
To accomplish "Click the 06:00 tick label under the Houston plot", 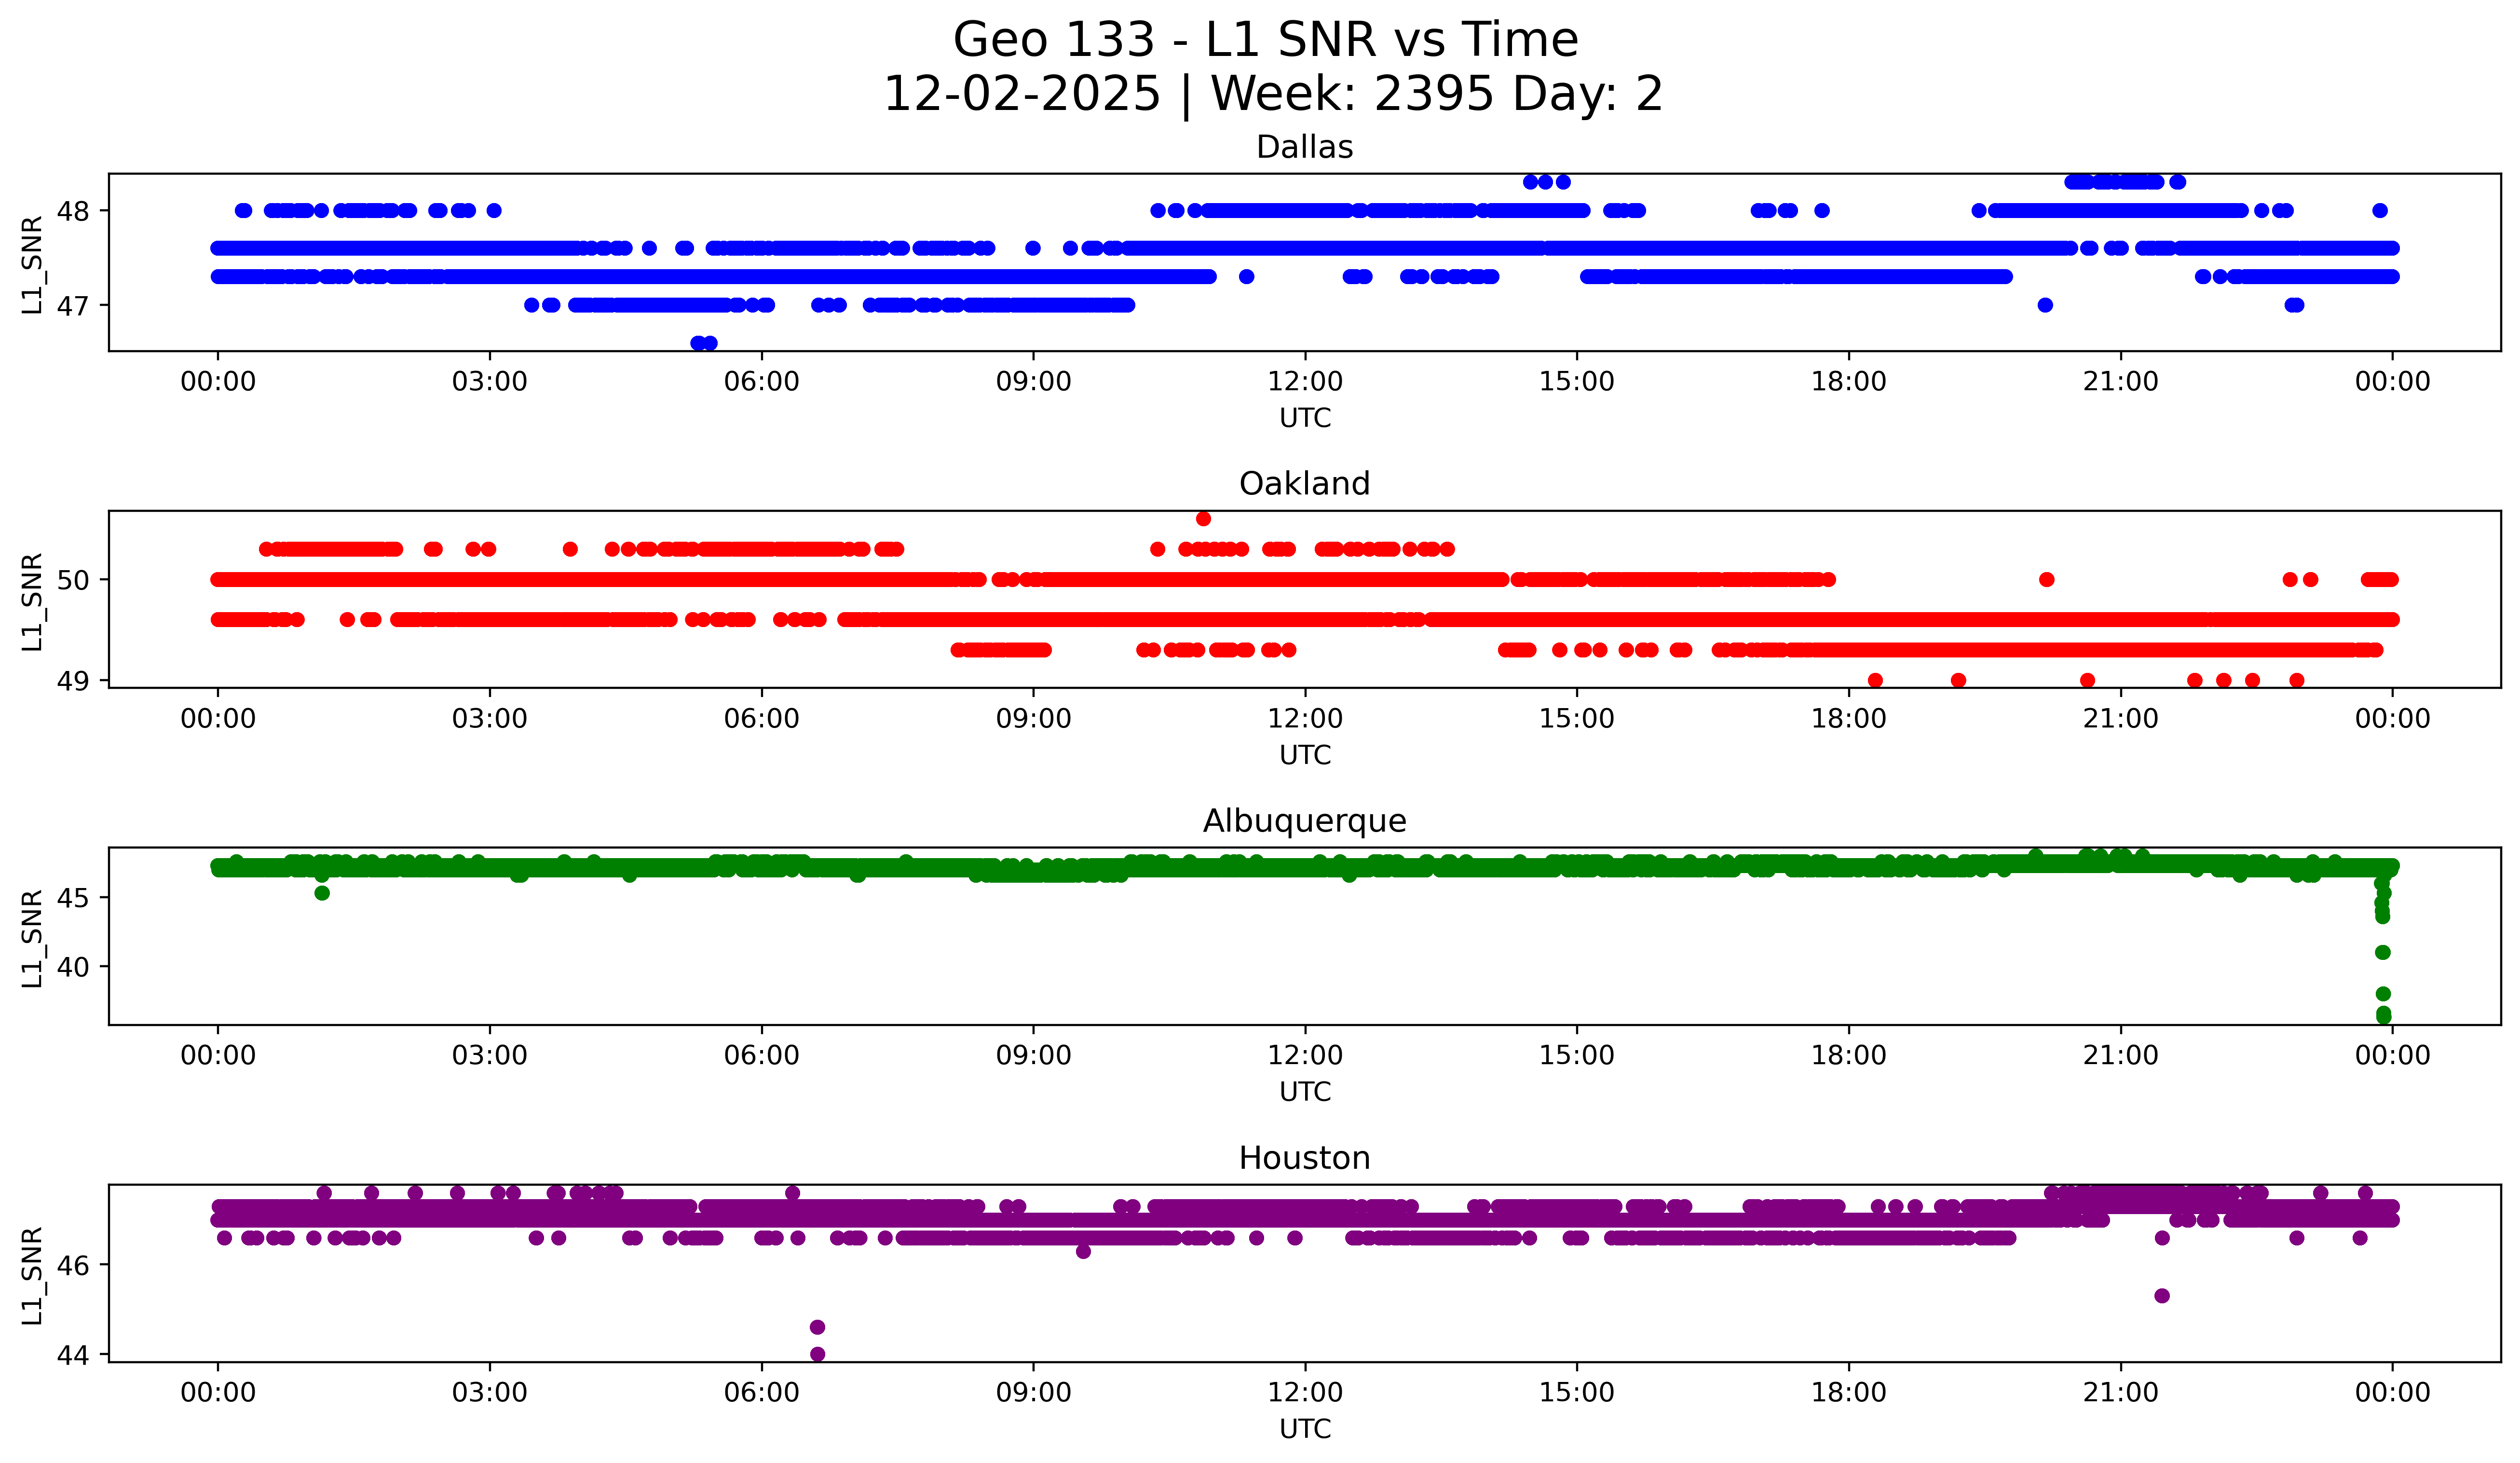I will [761, 1393].
